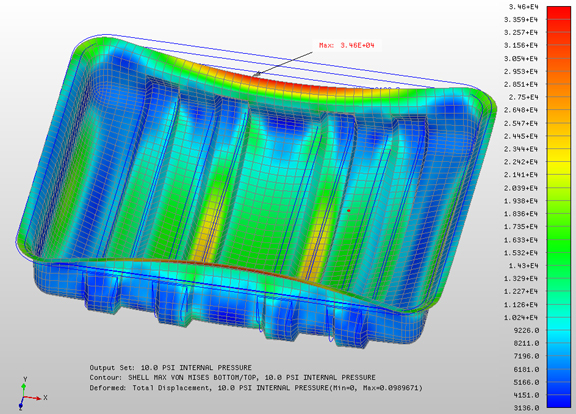Click legend value 3.257+E4
Image resolution: width=576 pixels, height=414 pixels.
tap(521, 32)
